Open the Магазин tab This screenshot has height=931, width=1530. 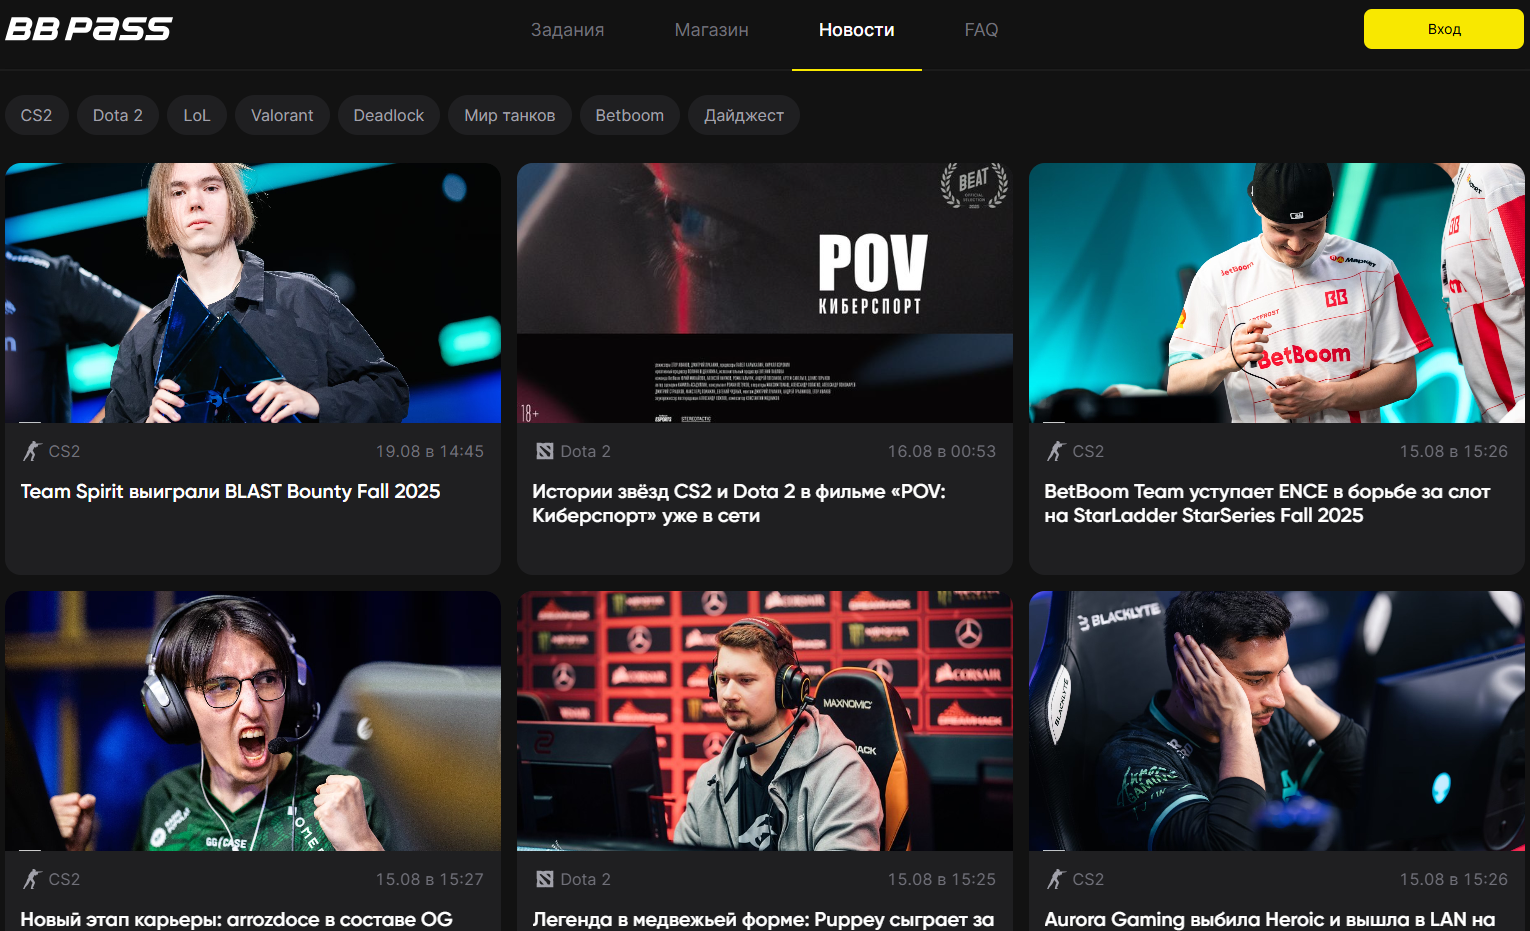(711, 30)
